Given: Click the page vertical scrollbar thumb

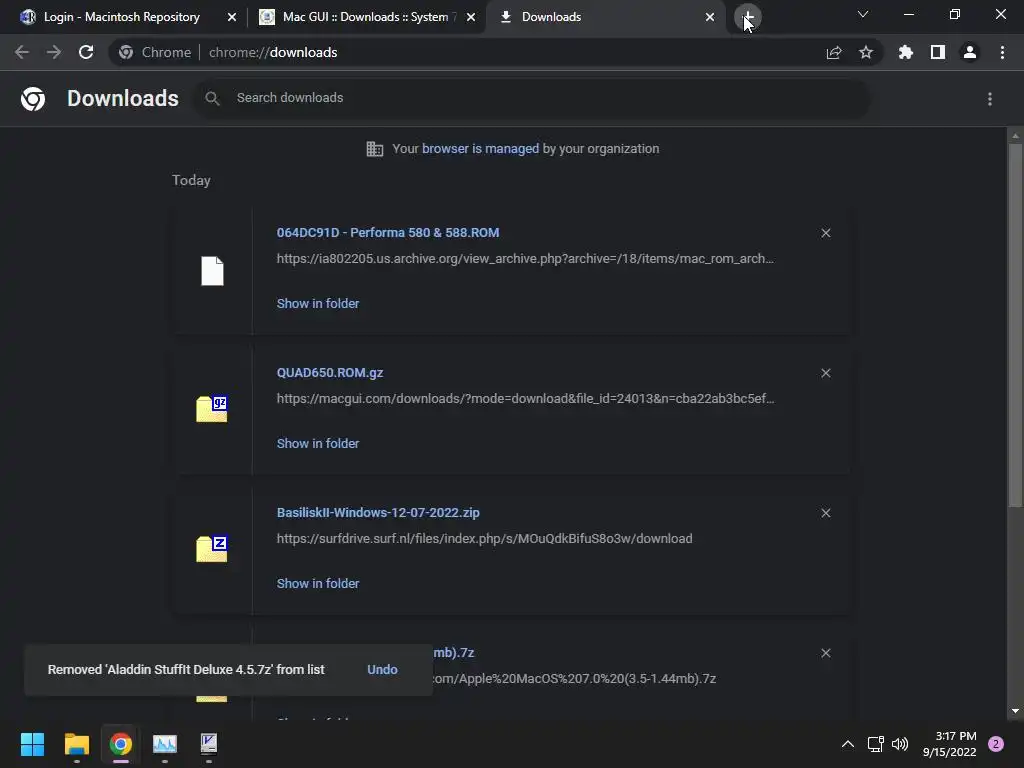Looking at the screenshot, I should 1015,324.
